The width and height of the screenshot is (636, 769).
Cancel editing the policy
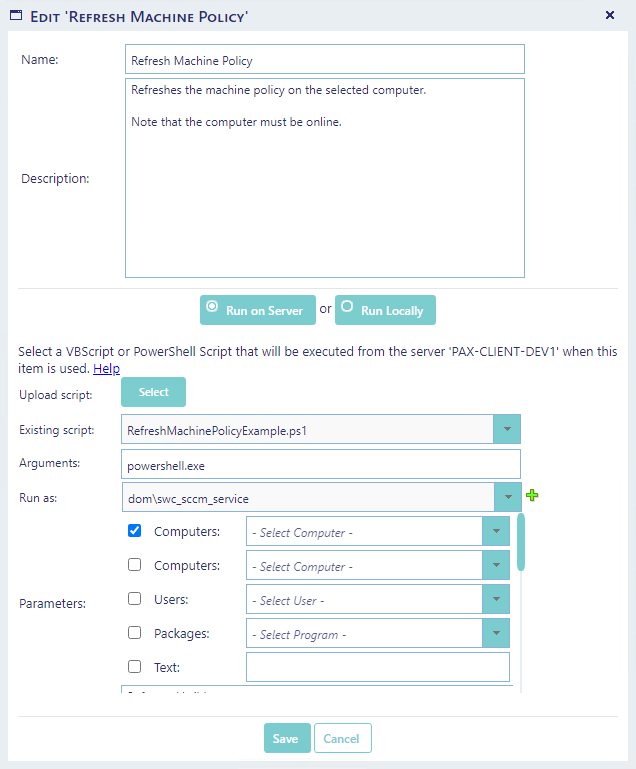coord(342,738)
